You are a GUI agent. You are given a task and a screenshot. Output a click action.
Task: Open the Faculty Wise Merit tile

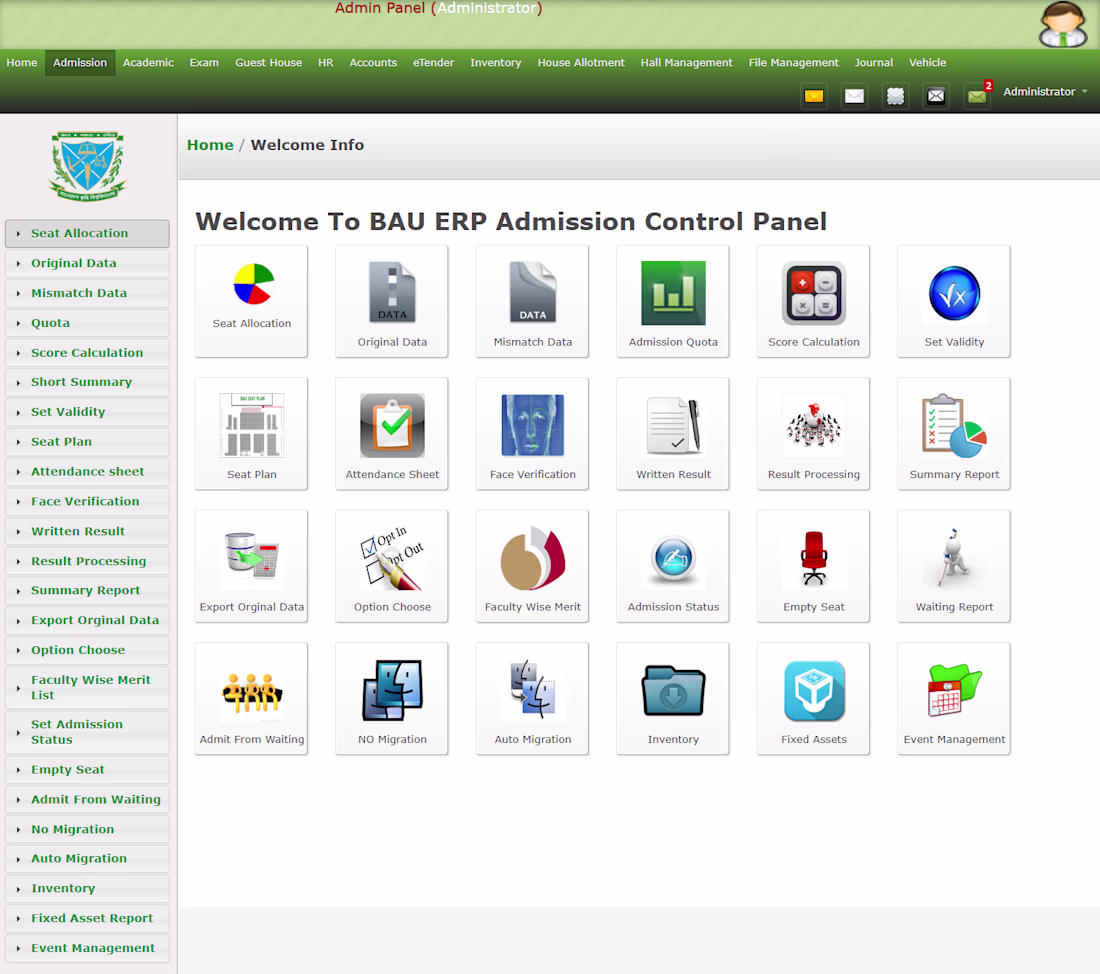click(532, 566)
